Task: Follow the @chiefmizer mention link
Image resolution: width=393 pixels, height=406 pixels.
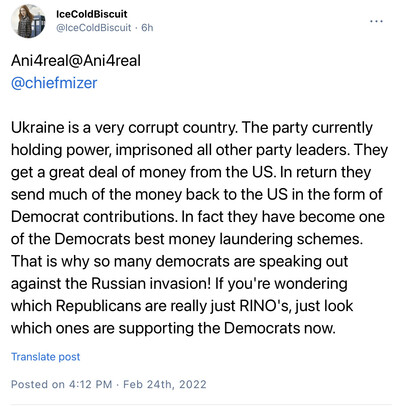Action: pos(54,83)
